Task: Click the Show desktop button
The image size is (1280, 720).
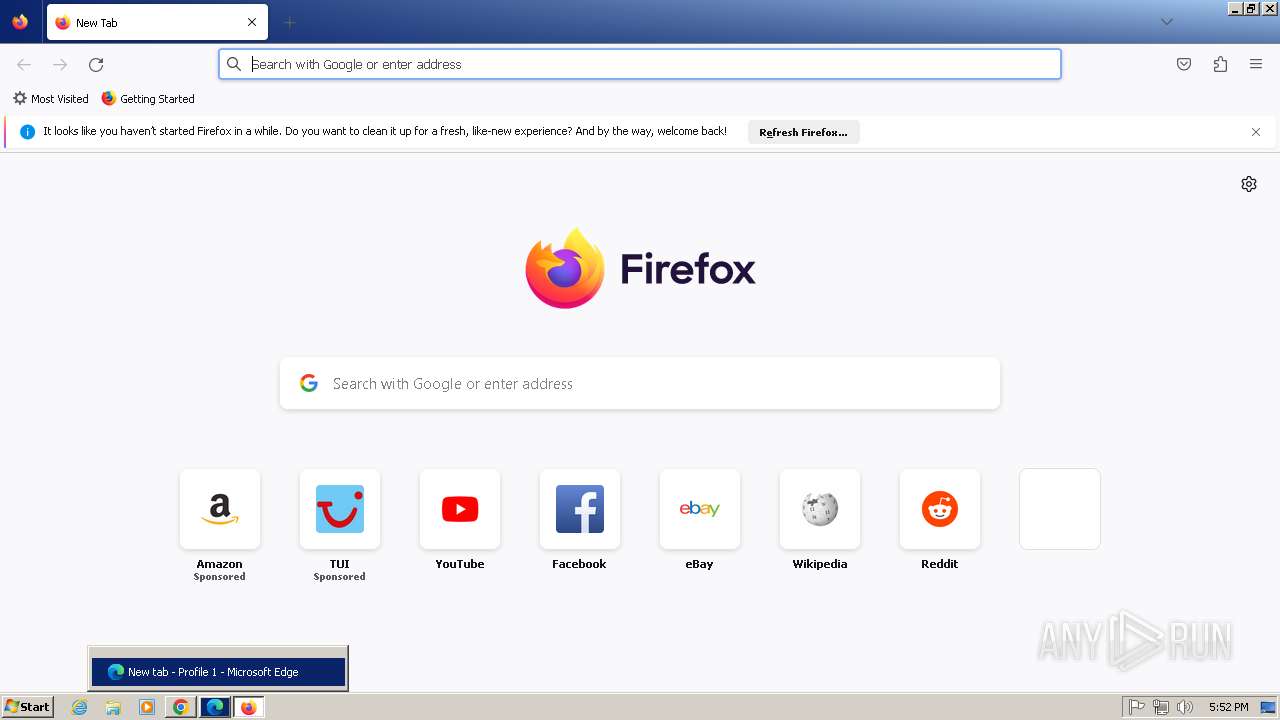Action: click(1269, 707)
